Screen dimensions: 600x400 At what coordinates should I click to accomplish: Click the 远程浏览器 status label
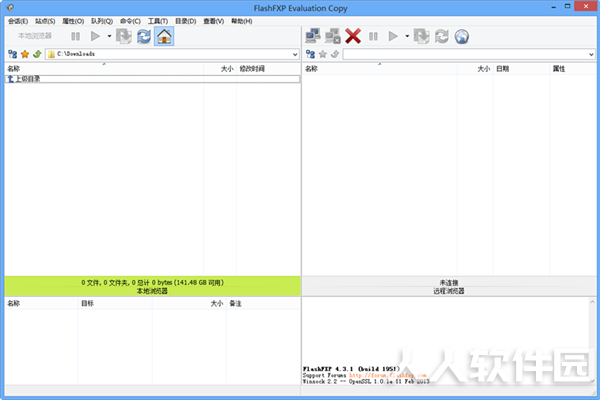[x=448, y=291]
